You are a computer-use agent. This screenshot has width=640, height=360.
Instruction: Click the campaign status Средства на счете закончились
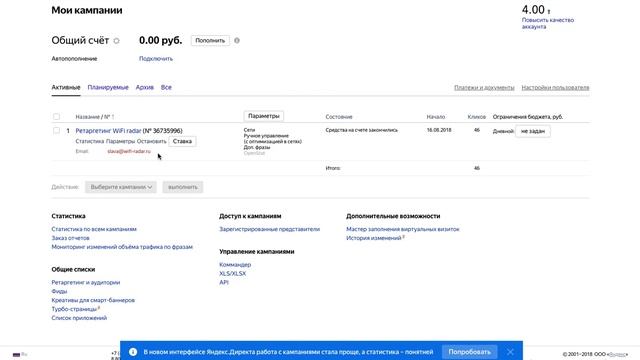pos(362,130)
